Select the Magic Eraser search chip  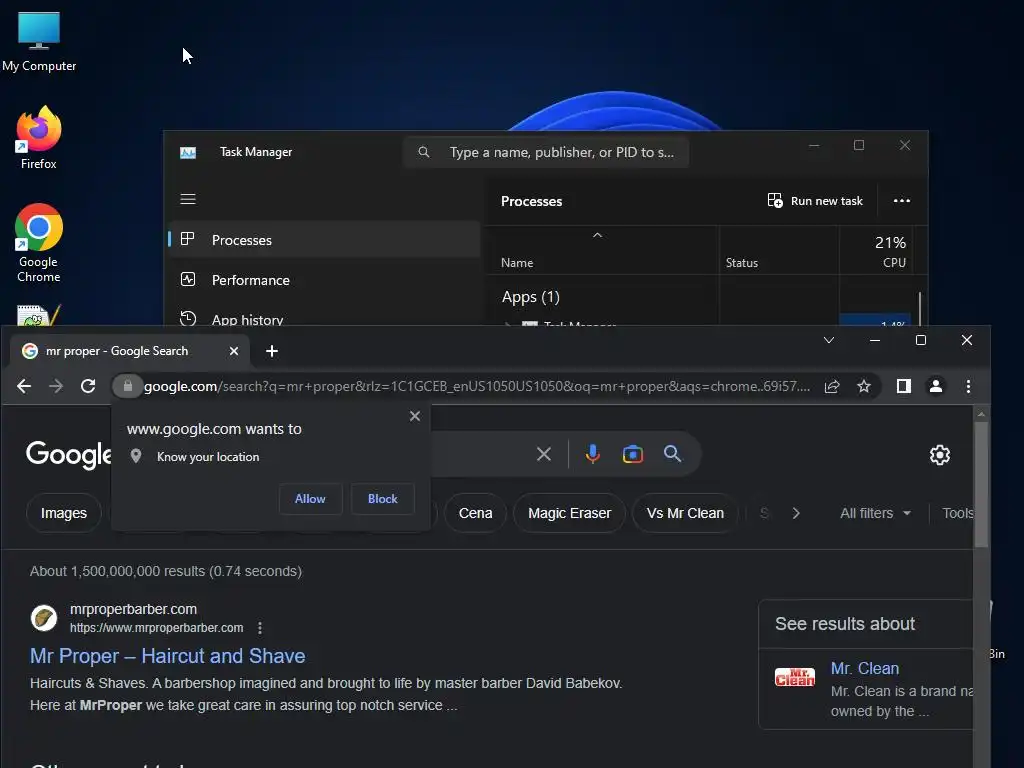pos(569,513)
